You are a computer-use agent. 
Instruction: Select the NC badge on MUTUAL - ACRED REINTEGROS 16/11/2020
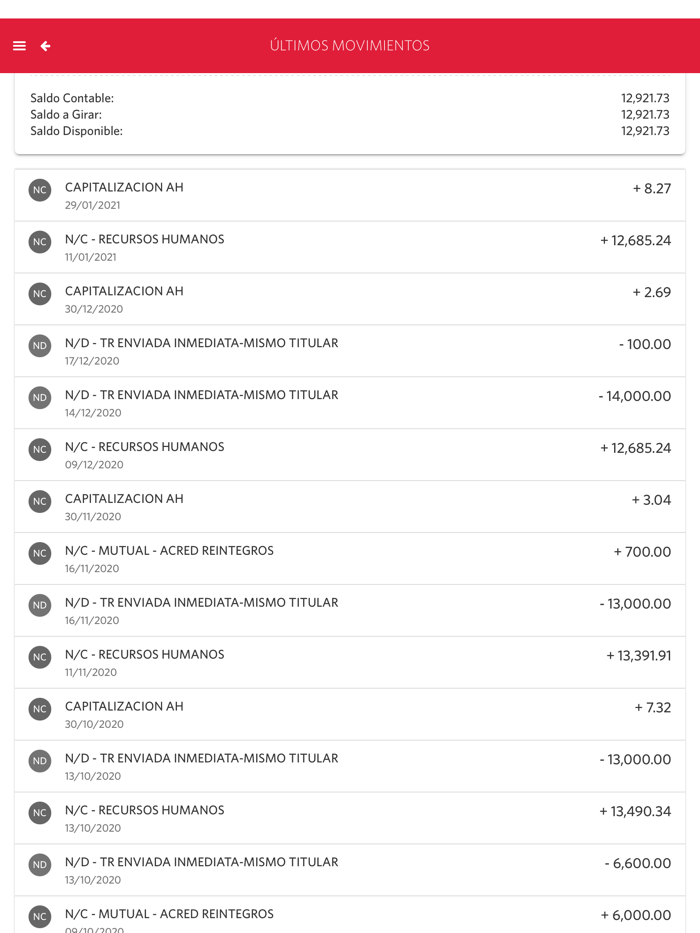coord(39,553)
